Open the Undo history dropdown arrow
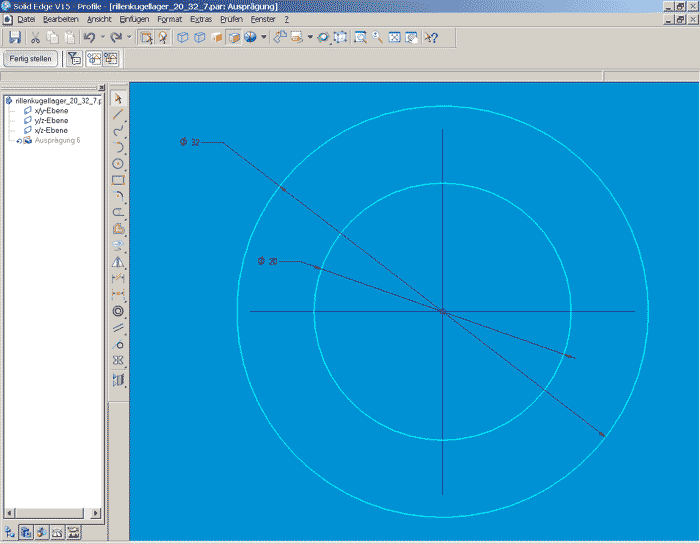Screen dimensions: 700x544 pyautogui.click(x=103, y=37)
